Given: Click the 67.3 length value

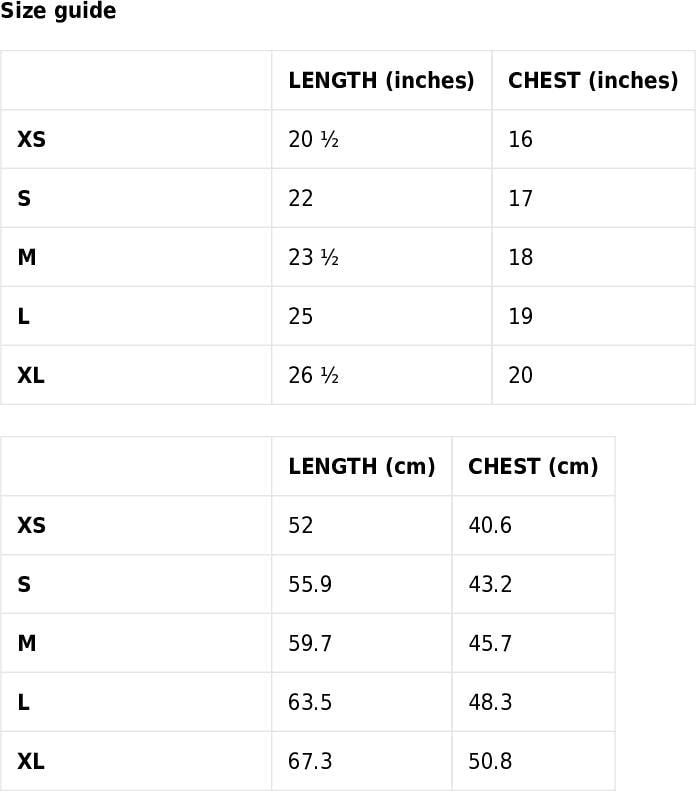Looking at the screenshot, I should coord(310,762).
